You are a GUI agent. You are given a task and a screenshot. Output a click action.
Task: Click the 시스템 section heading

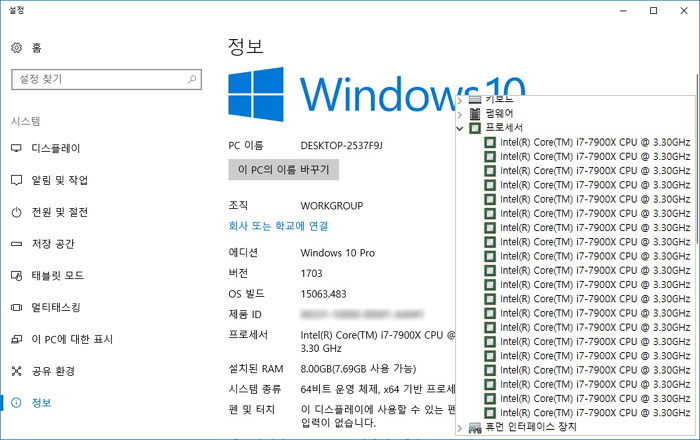tap(25, 121)
